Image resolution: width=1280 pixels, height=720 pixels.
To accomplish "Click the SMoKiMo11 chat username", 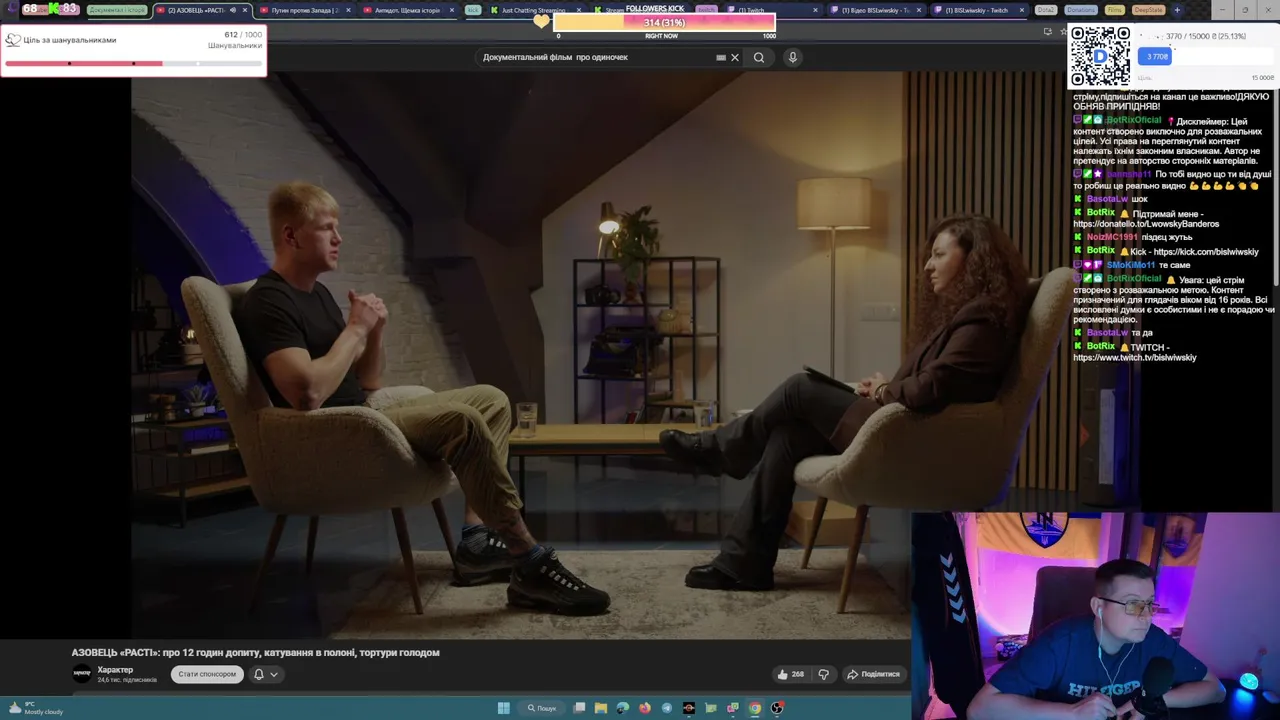I will (1131, 265).
